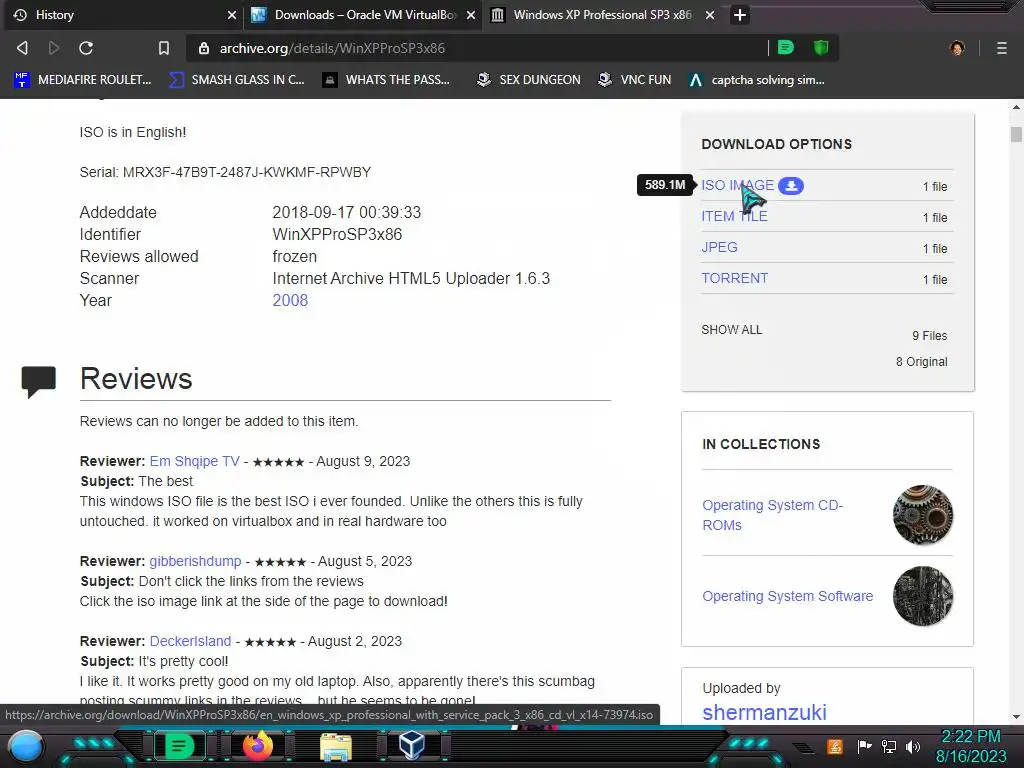Image resolution: width=1024 pixels, height=768 pixels.
Task: Click the 2018-09-17 00:39:33 Addeddate value
Action: click(347, 212)
